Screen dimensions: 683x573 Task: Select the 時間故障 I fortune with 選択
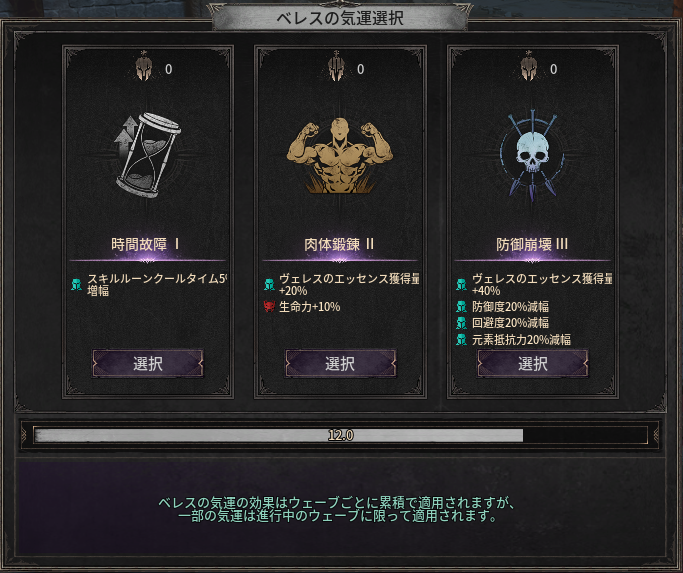[x=148, y=363]
